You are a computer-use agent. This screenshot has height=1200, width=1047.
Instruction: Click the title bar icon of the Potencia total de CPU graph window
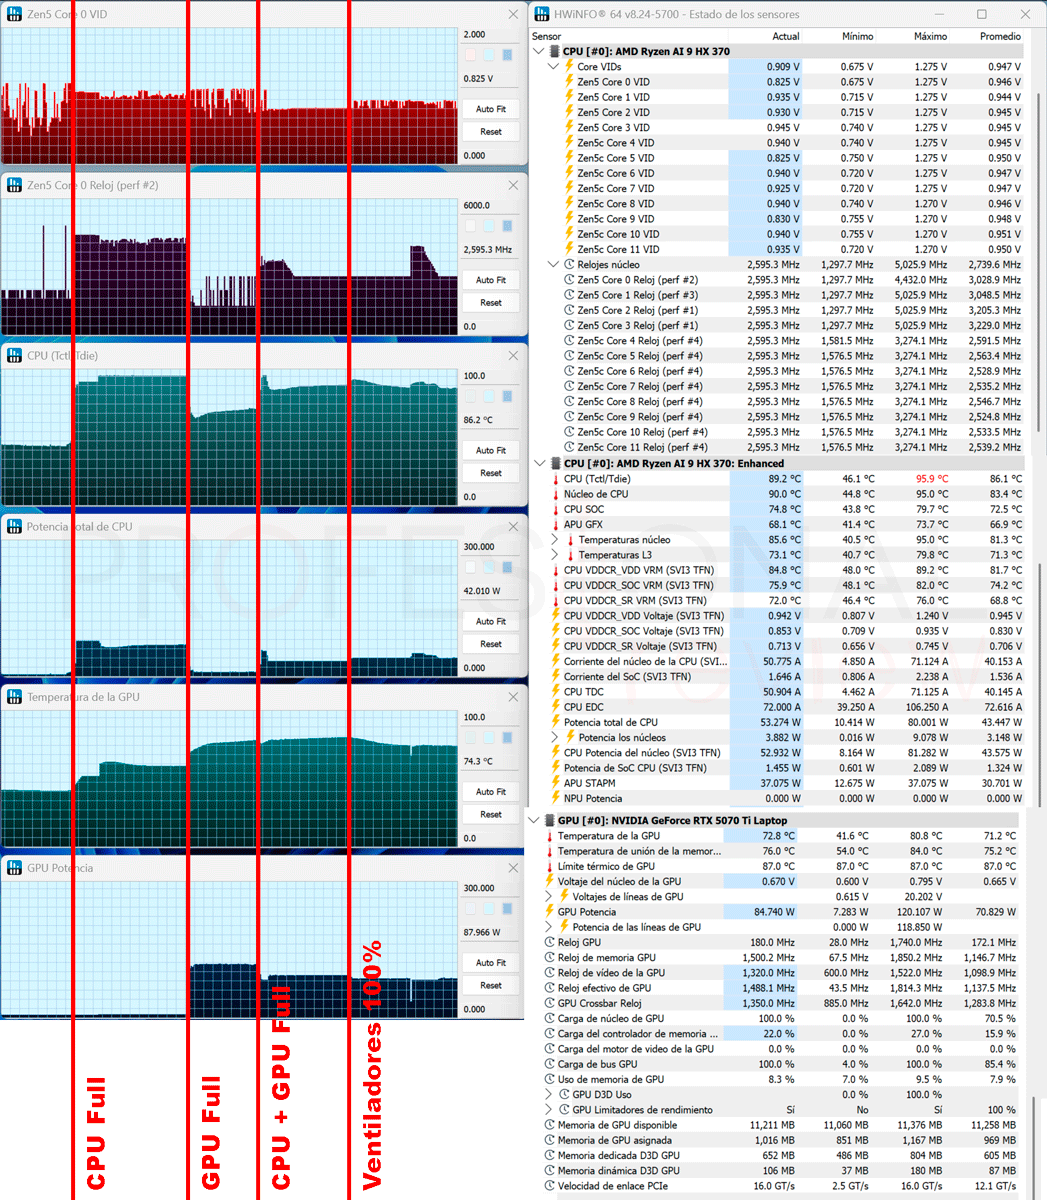click(14, 527)
